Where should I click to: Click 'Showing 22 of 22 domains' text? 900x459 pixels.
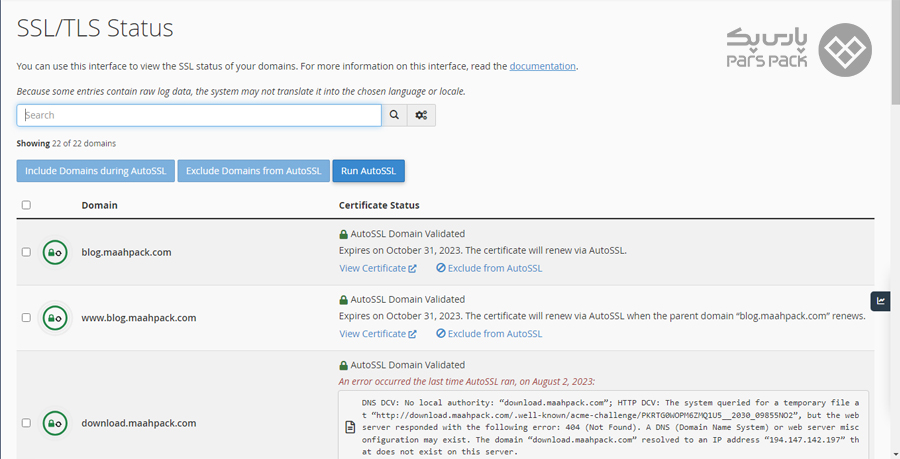(66, 143)
